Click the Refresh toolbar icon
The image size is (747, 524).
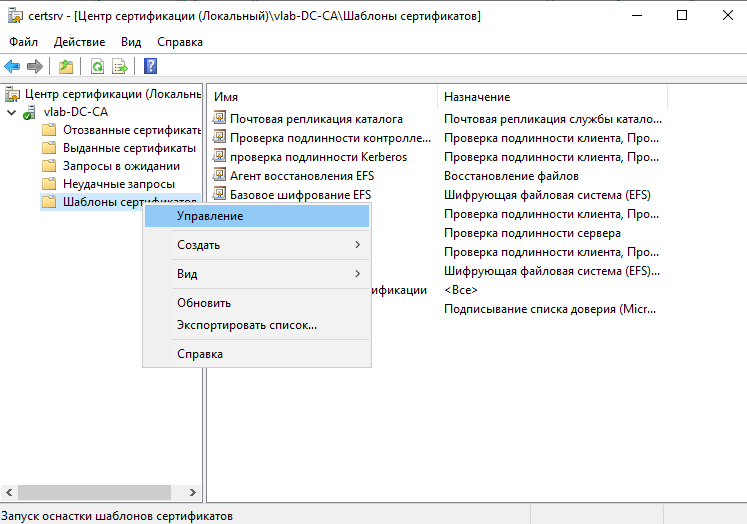[97, 66]
